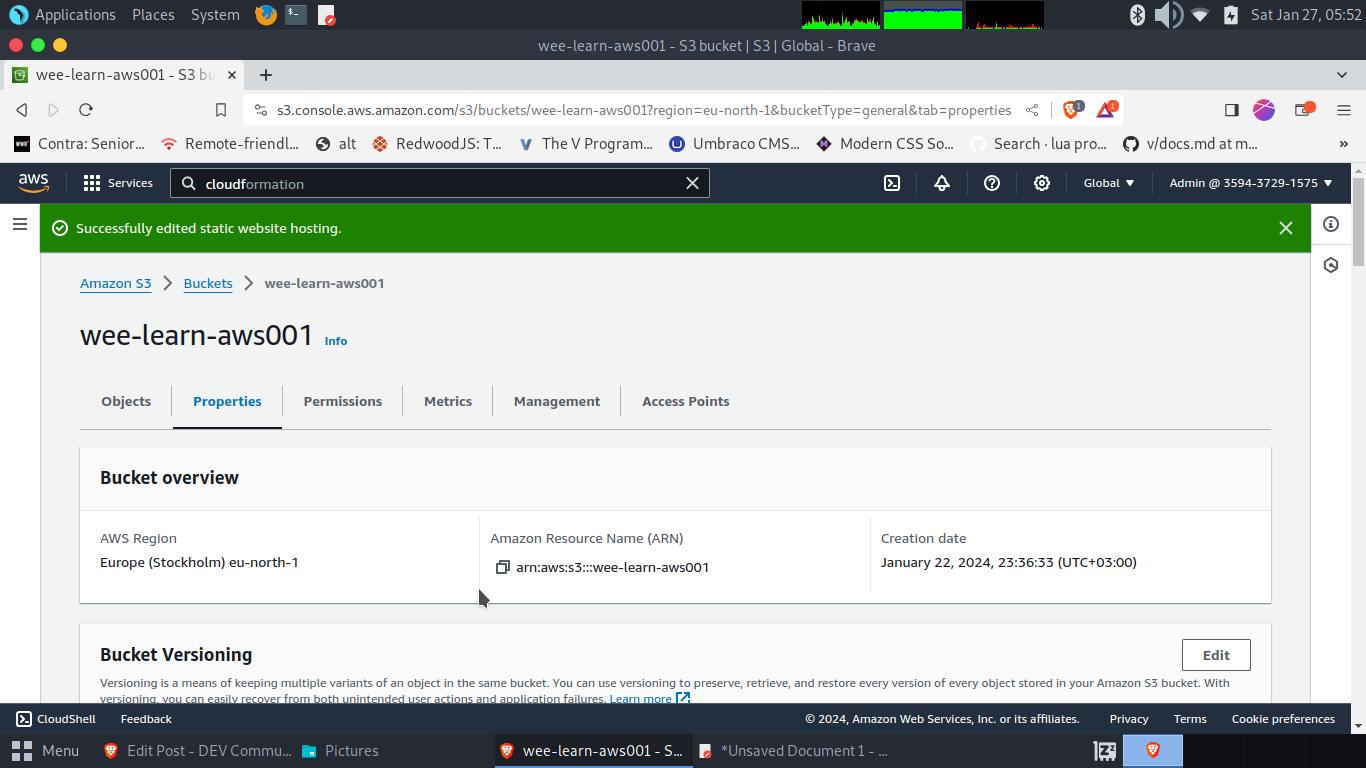Launch CloudShell from the footer

pyautogui.click(x=56, y=719)
